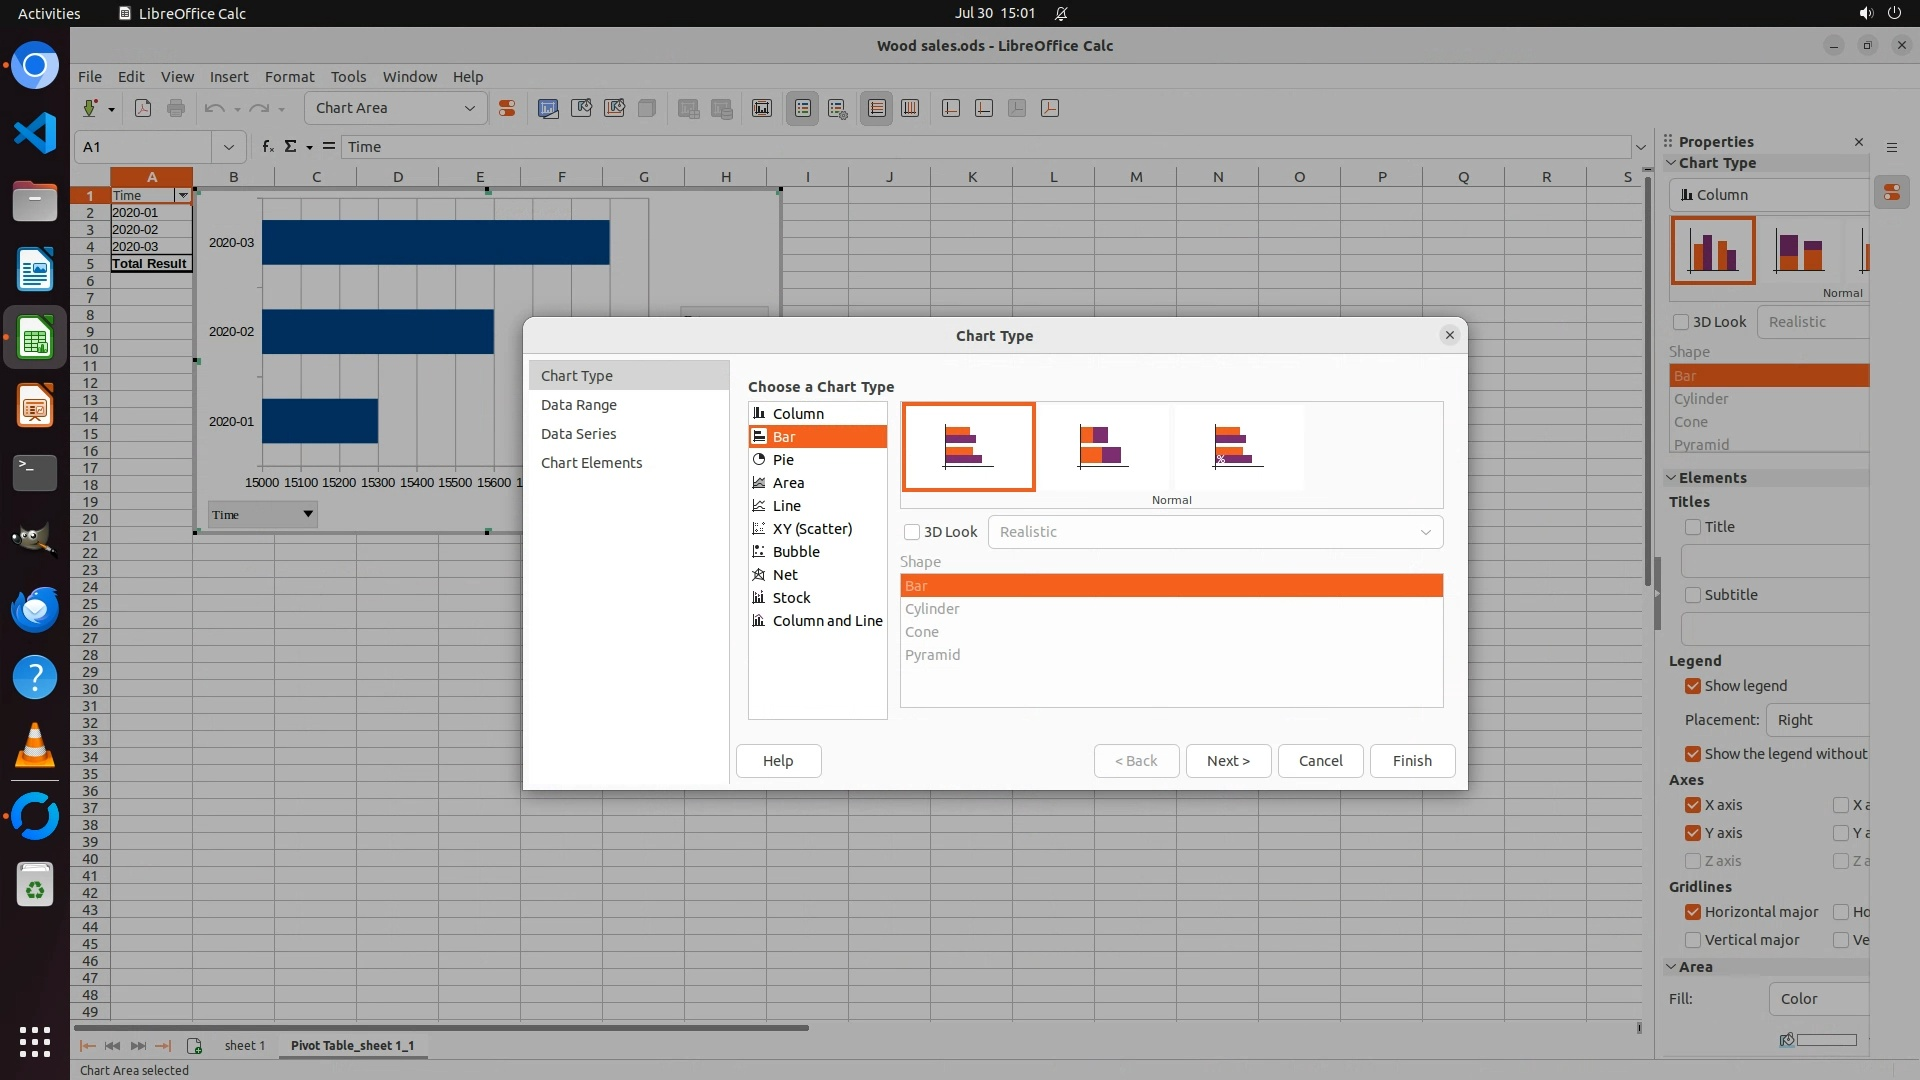Open the Chart Area element dropdown
This screenshot has width=1920, height=1080.
click(x=469, y=108)
